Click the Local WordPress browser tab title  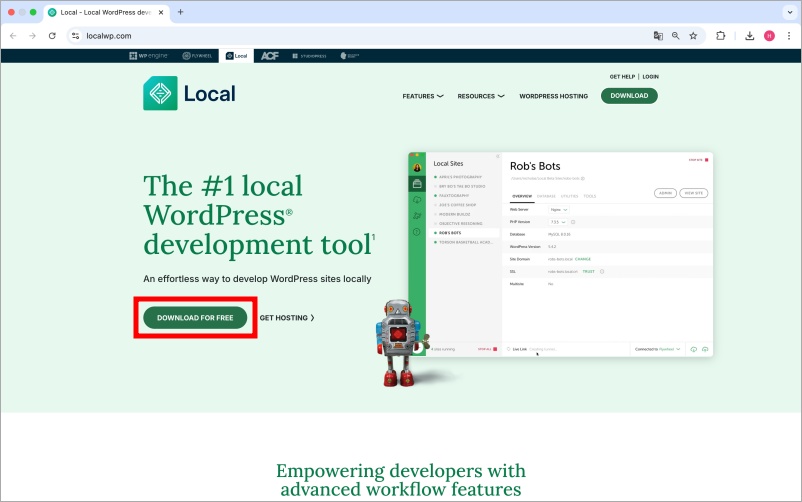pyautogui.click(x=105, y=12)
